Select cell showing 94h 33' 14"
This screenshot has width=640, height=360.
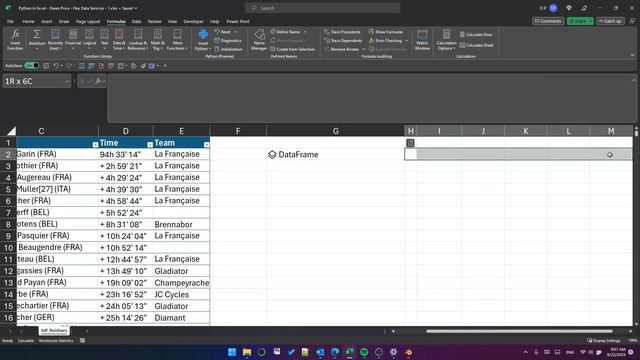tap(126, 154)
